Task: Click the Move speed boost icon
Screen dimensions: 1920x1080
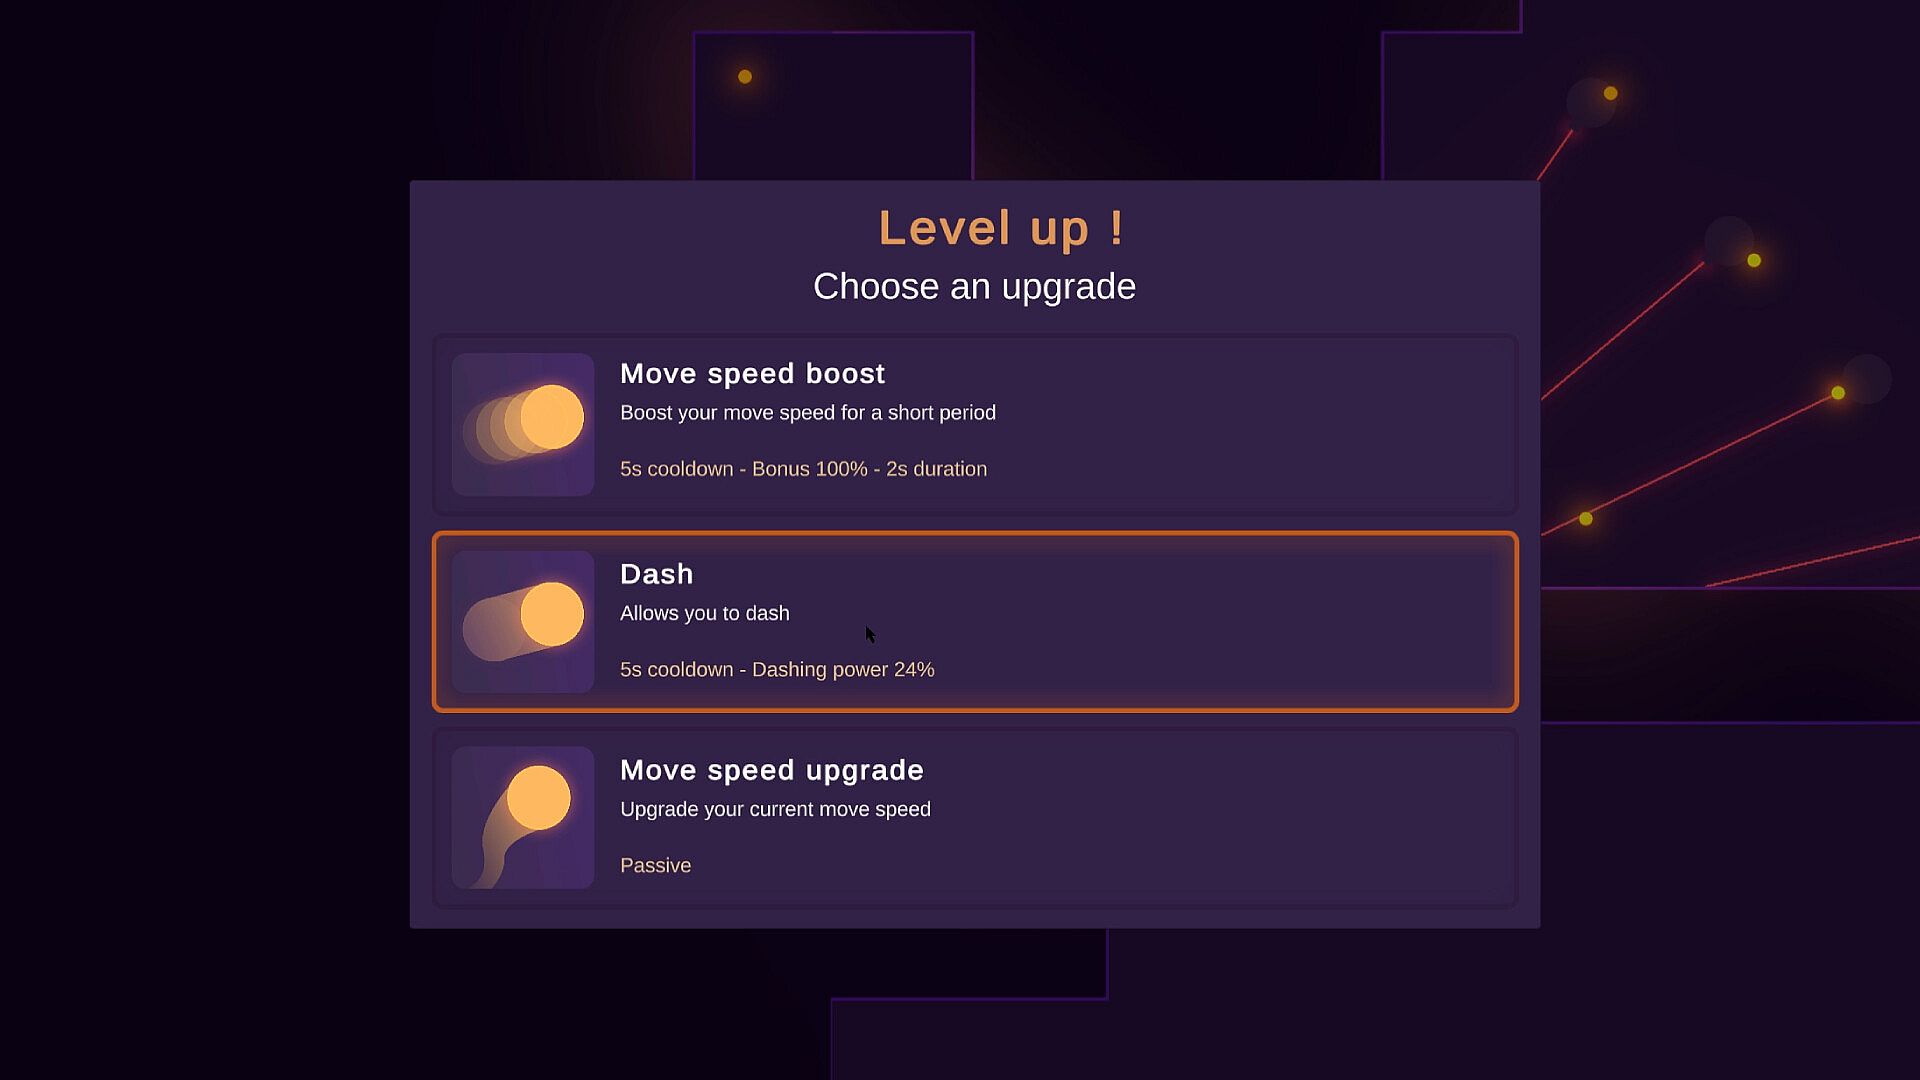Action: 522,424
